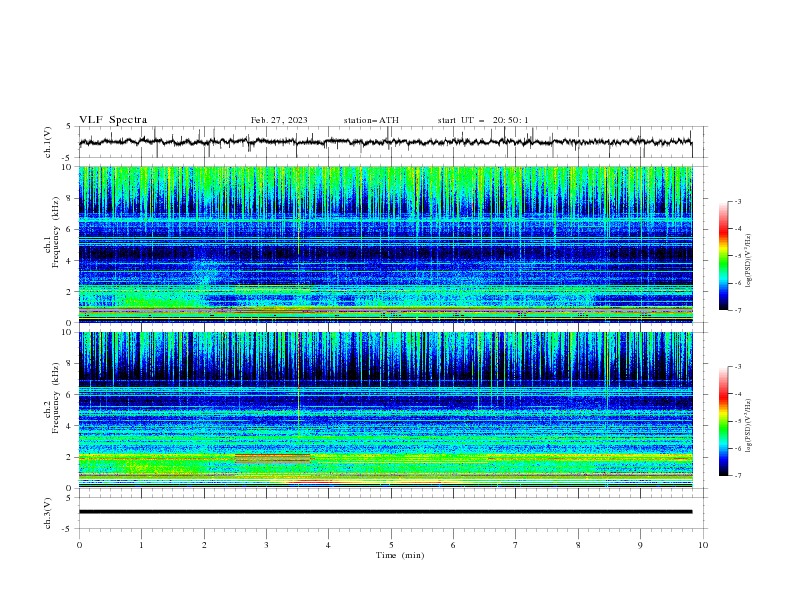Image resolution: width=792 pixels, height=612 pixels.
Task: Click the 'start UT = 20:50:1' label
Action: point(483,120)
